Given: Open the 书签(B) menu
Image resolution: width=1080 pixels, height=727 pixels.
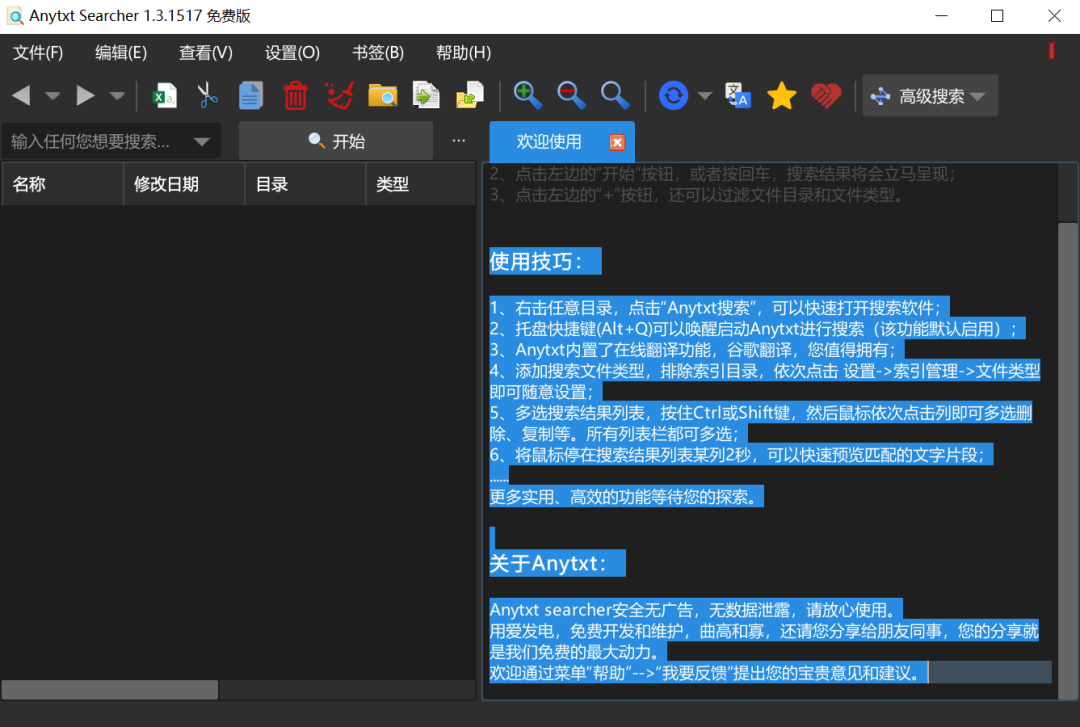Looking at the screenshot, I should click(377, 52).
